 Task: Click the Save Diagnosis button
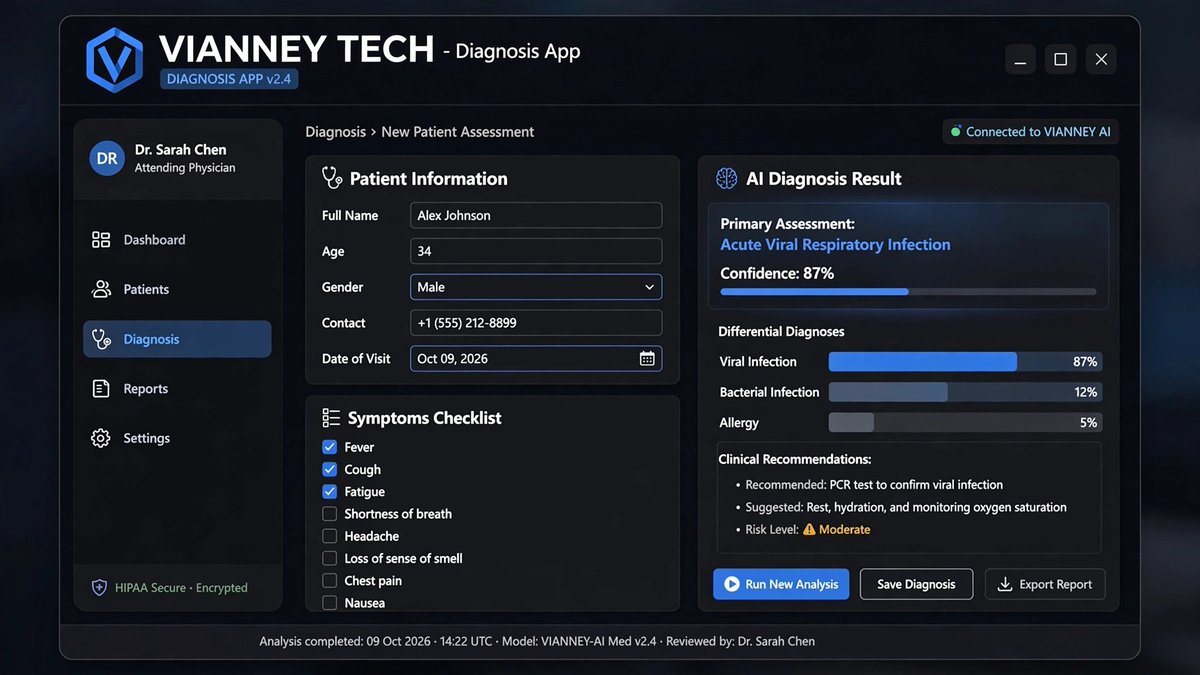point(916,584)
